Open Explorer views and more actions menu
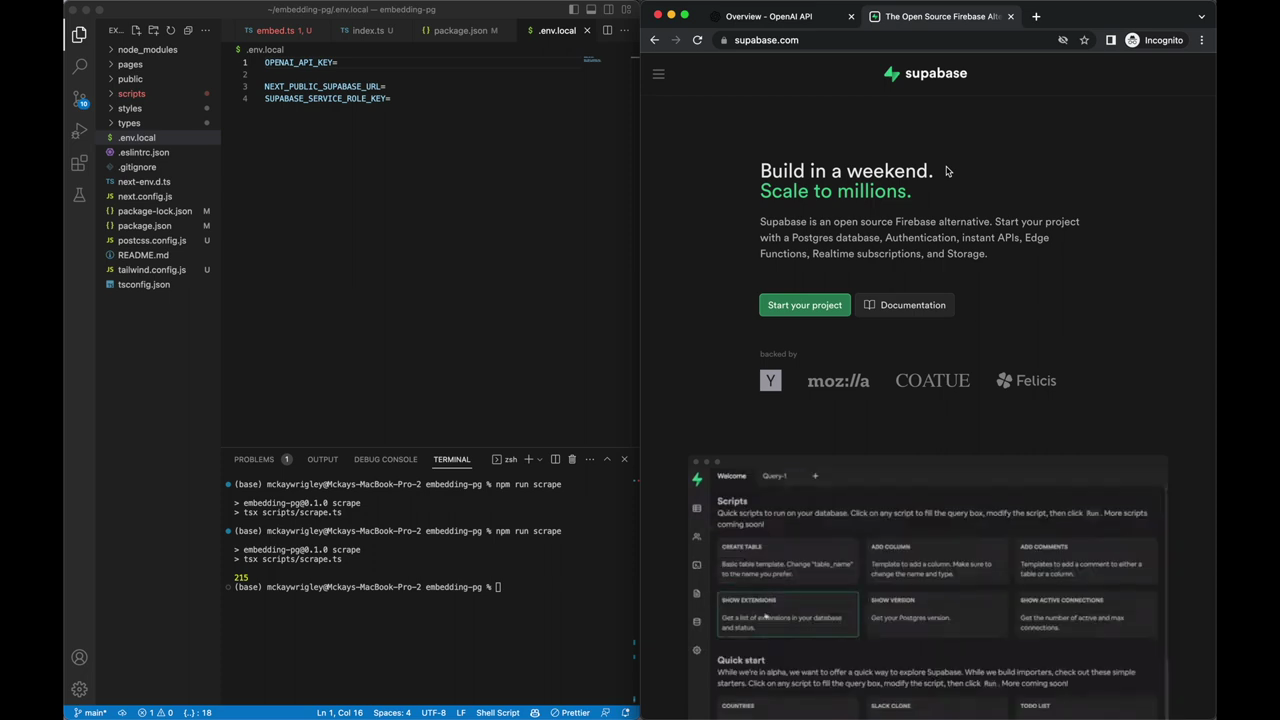The width and height of the screenshot is (1280, 720). pos(206,30)
